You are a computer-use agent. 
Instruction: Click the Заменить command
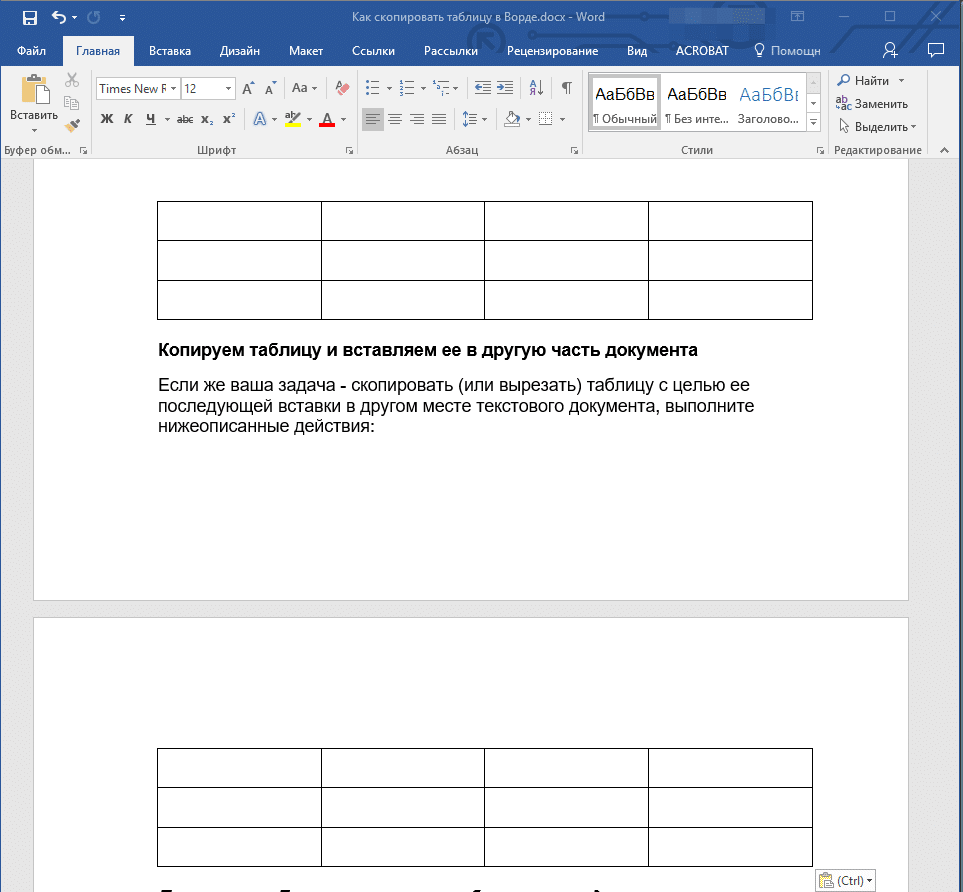tap(880, 104)
